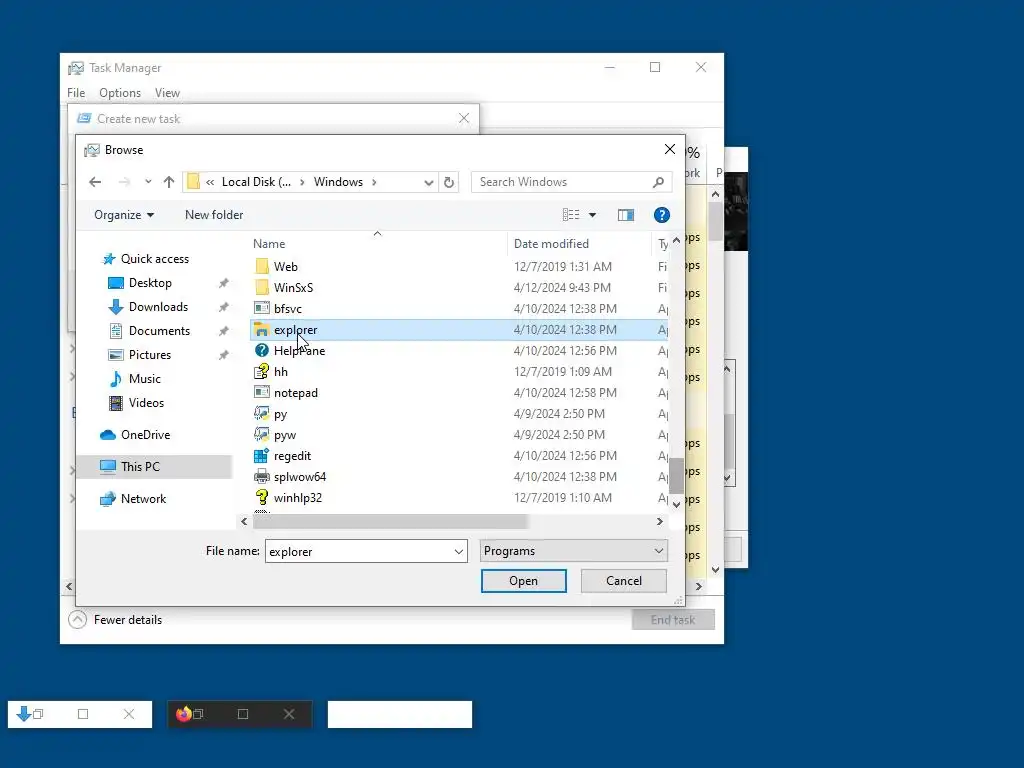Create a New folder

pyautogui.click(x=214, y=215)
